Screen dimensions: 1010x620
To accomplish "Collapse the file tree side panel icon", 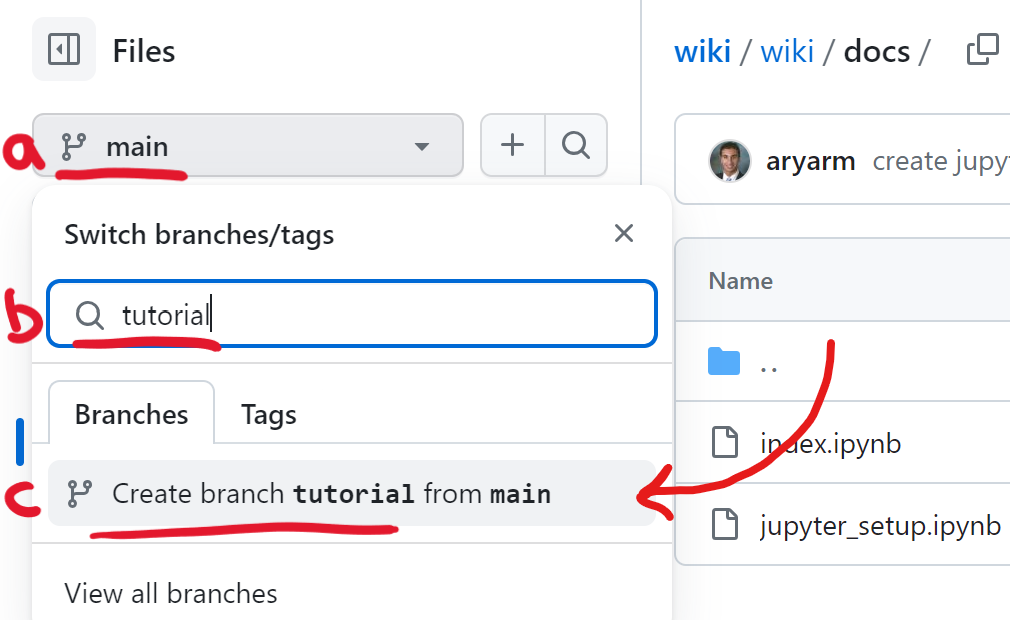I will click(x=64, y=50).
